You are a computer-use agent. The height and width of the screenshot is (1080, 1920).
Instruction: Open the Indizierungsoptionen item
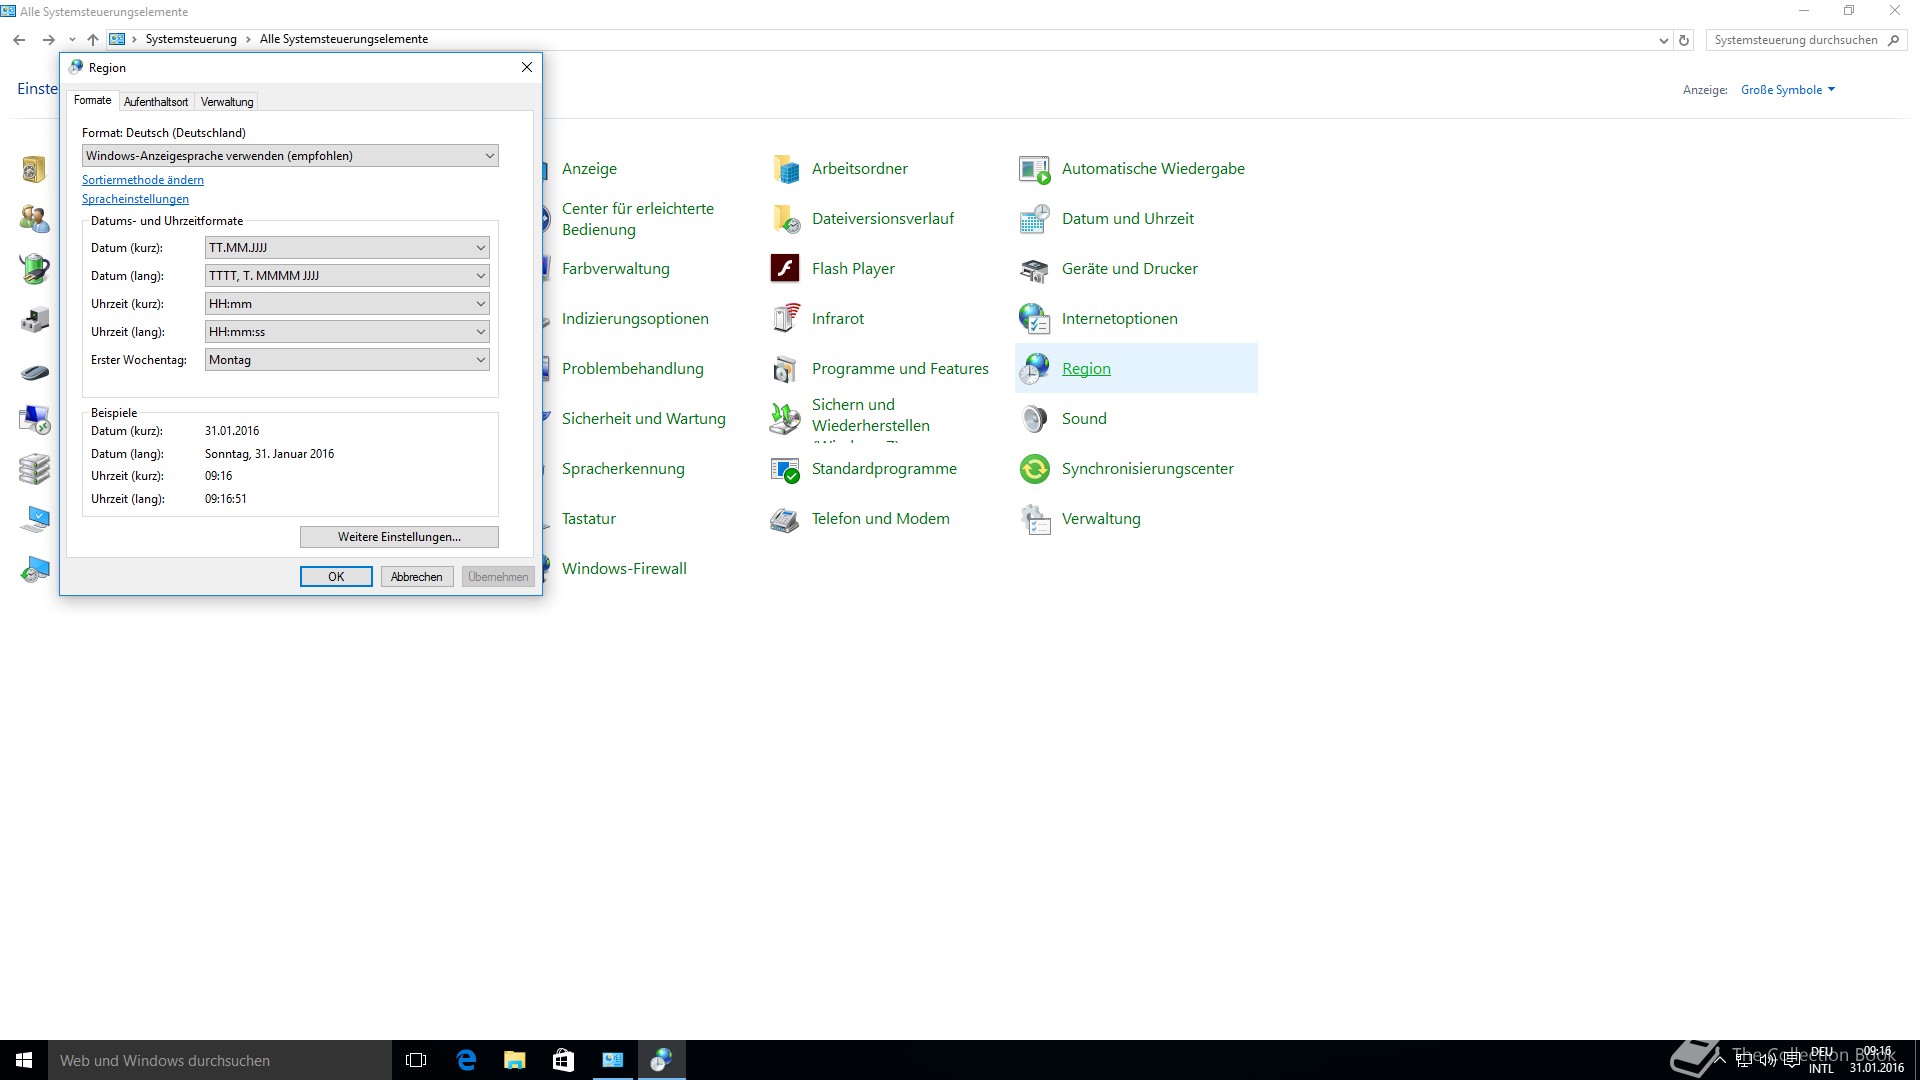click(x=635, y=319)
